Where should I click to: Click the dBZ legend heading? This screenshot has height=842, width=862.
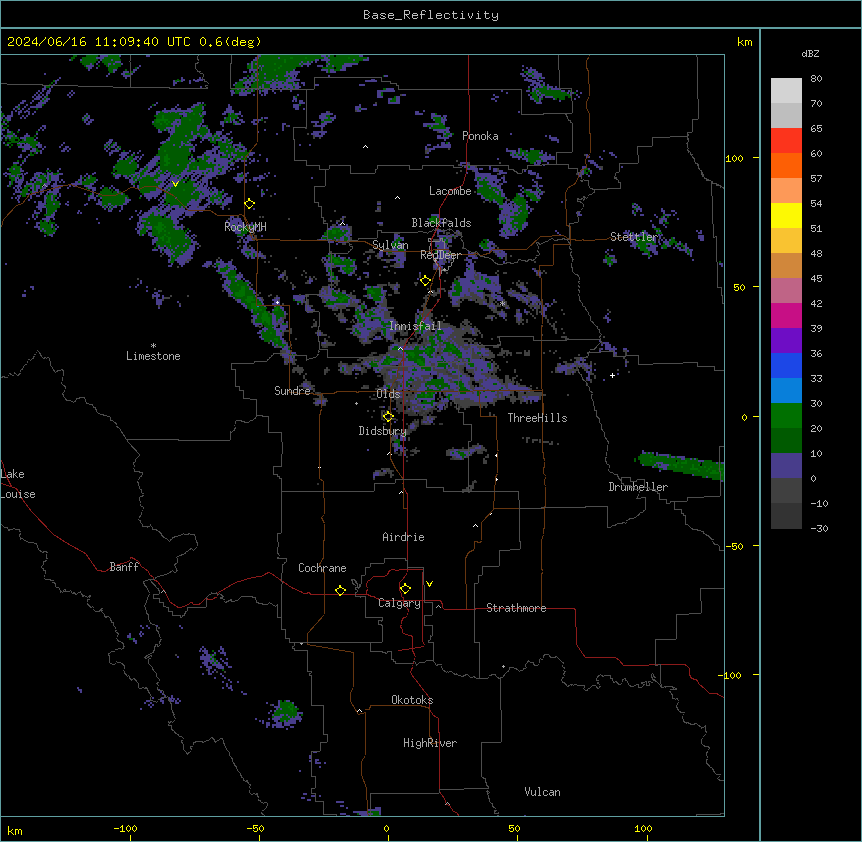[810, 53]
